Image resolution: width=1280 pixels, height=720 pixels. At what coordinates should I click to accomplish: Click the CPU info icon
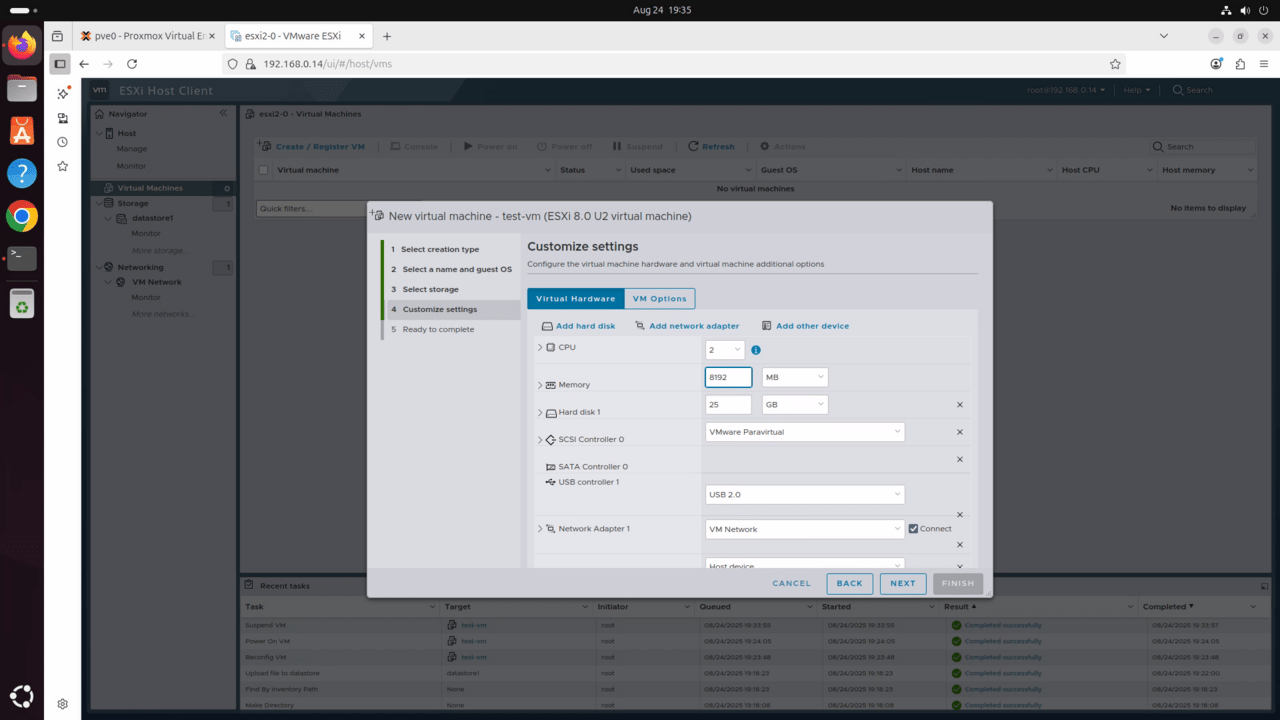pos(756,350)
